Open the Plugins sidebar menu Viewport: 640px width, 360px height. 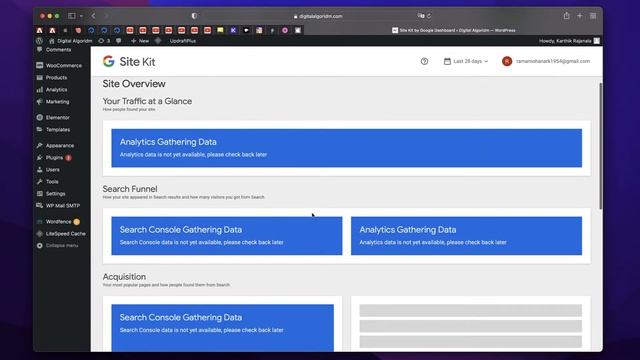54,158
